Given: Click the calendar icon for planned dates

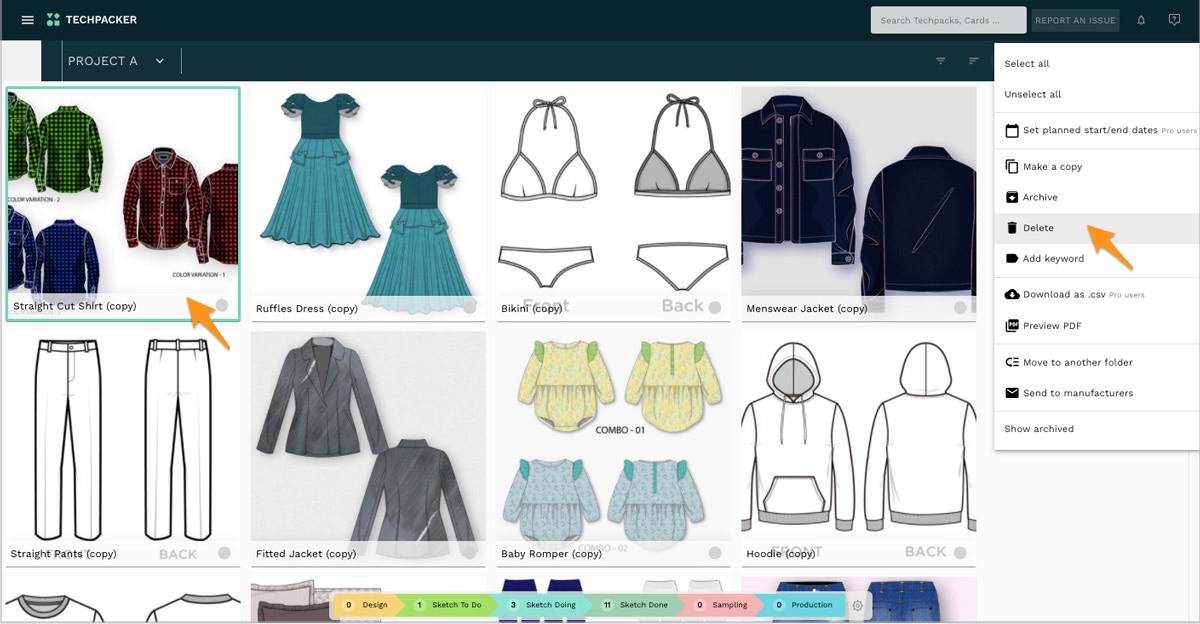Looking at the screenshot, I should [x=1012, y=130].
